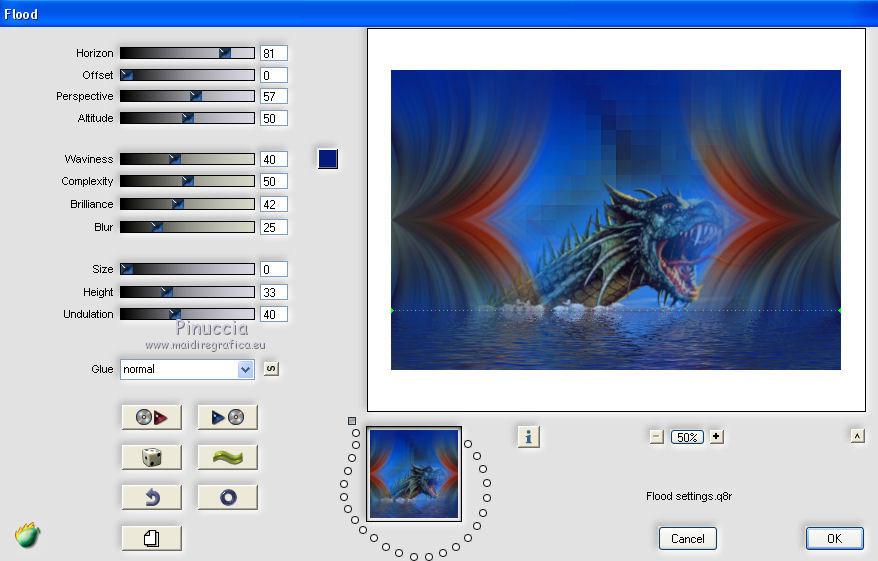Click the Altitude value field

click(x=274, y=118)
